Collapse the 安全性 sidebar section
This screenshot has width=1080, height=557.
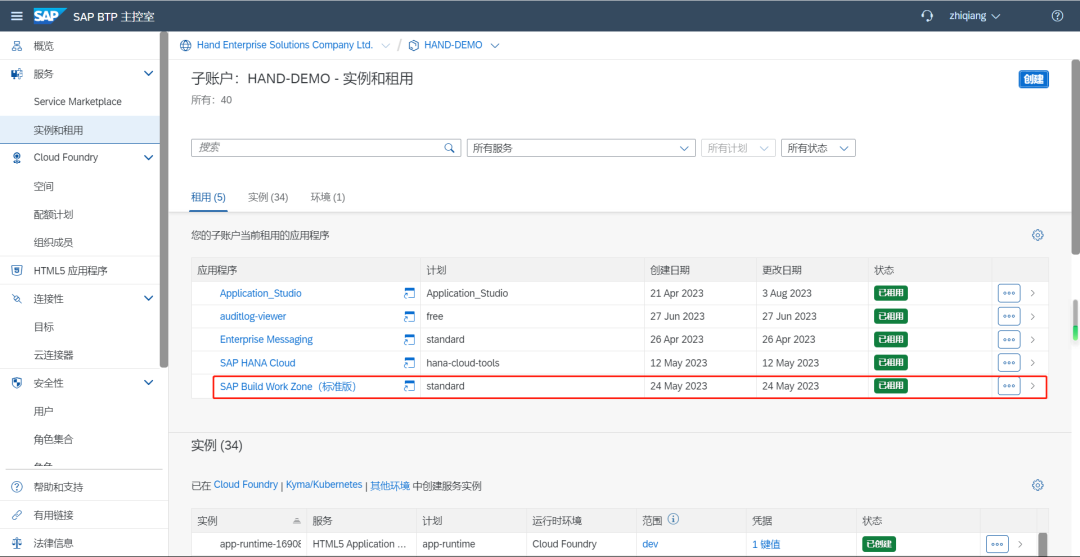tap(148, 383)
